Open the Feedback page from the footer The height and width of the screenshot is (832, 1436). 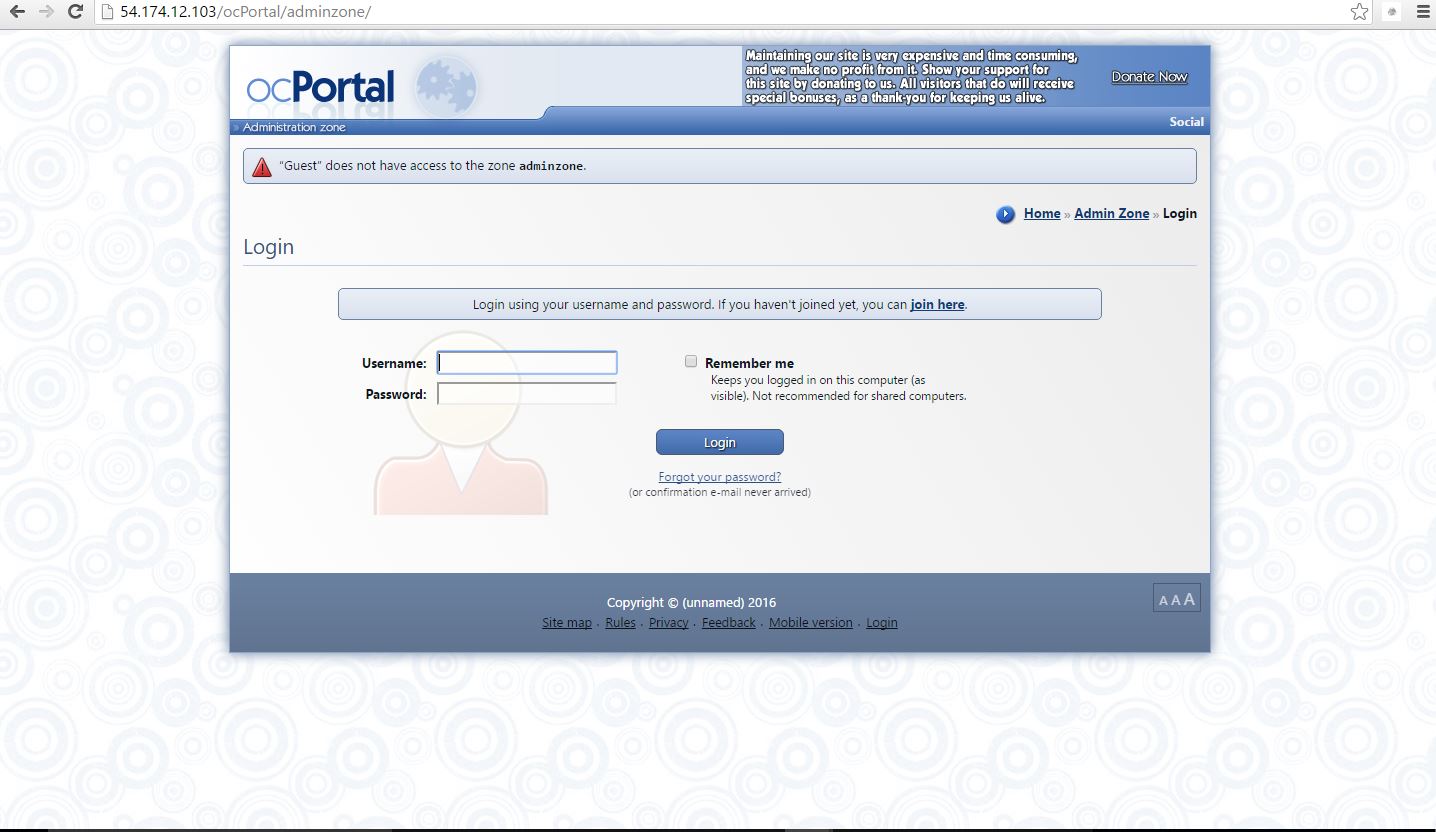(x=728, y=622)
